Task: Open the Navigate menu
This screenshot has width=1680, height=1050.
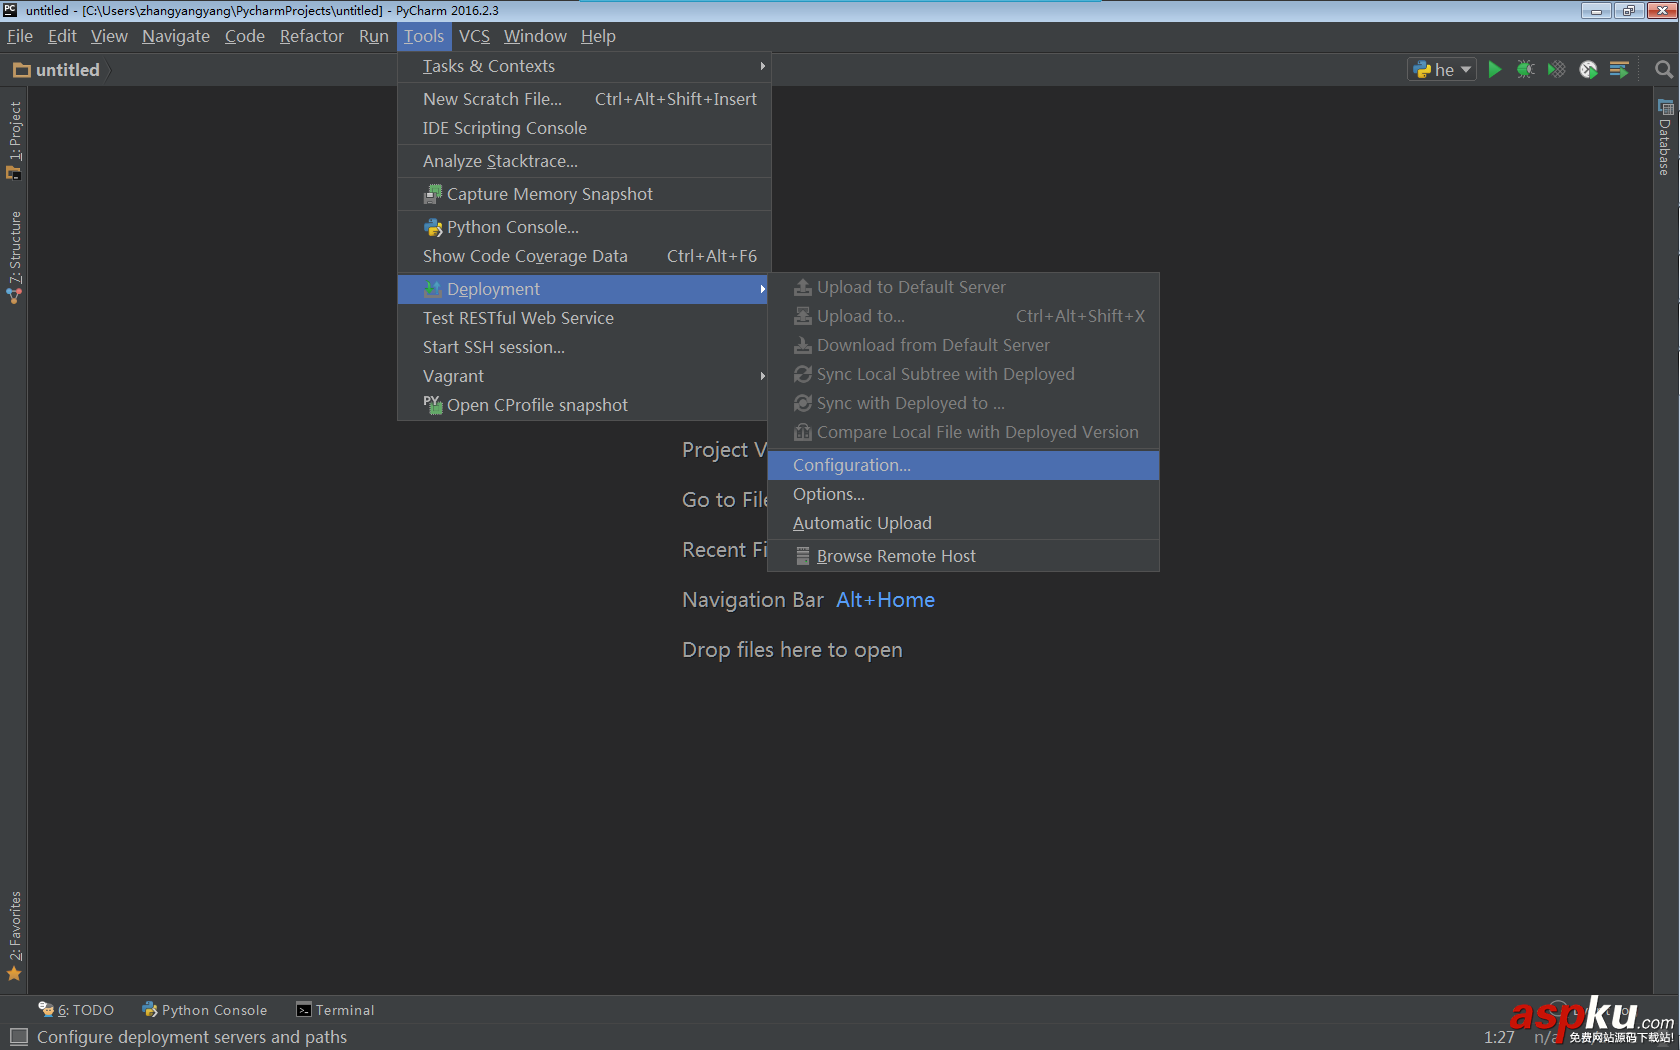Action: [176, 36]
